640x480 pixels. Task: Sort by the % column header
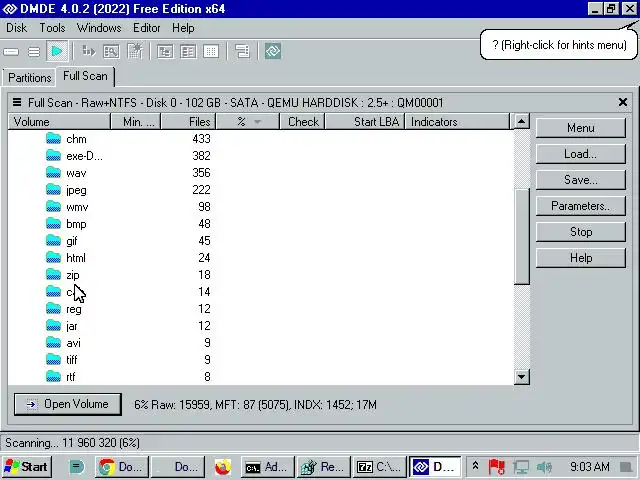(x=248, y=122)
